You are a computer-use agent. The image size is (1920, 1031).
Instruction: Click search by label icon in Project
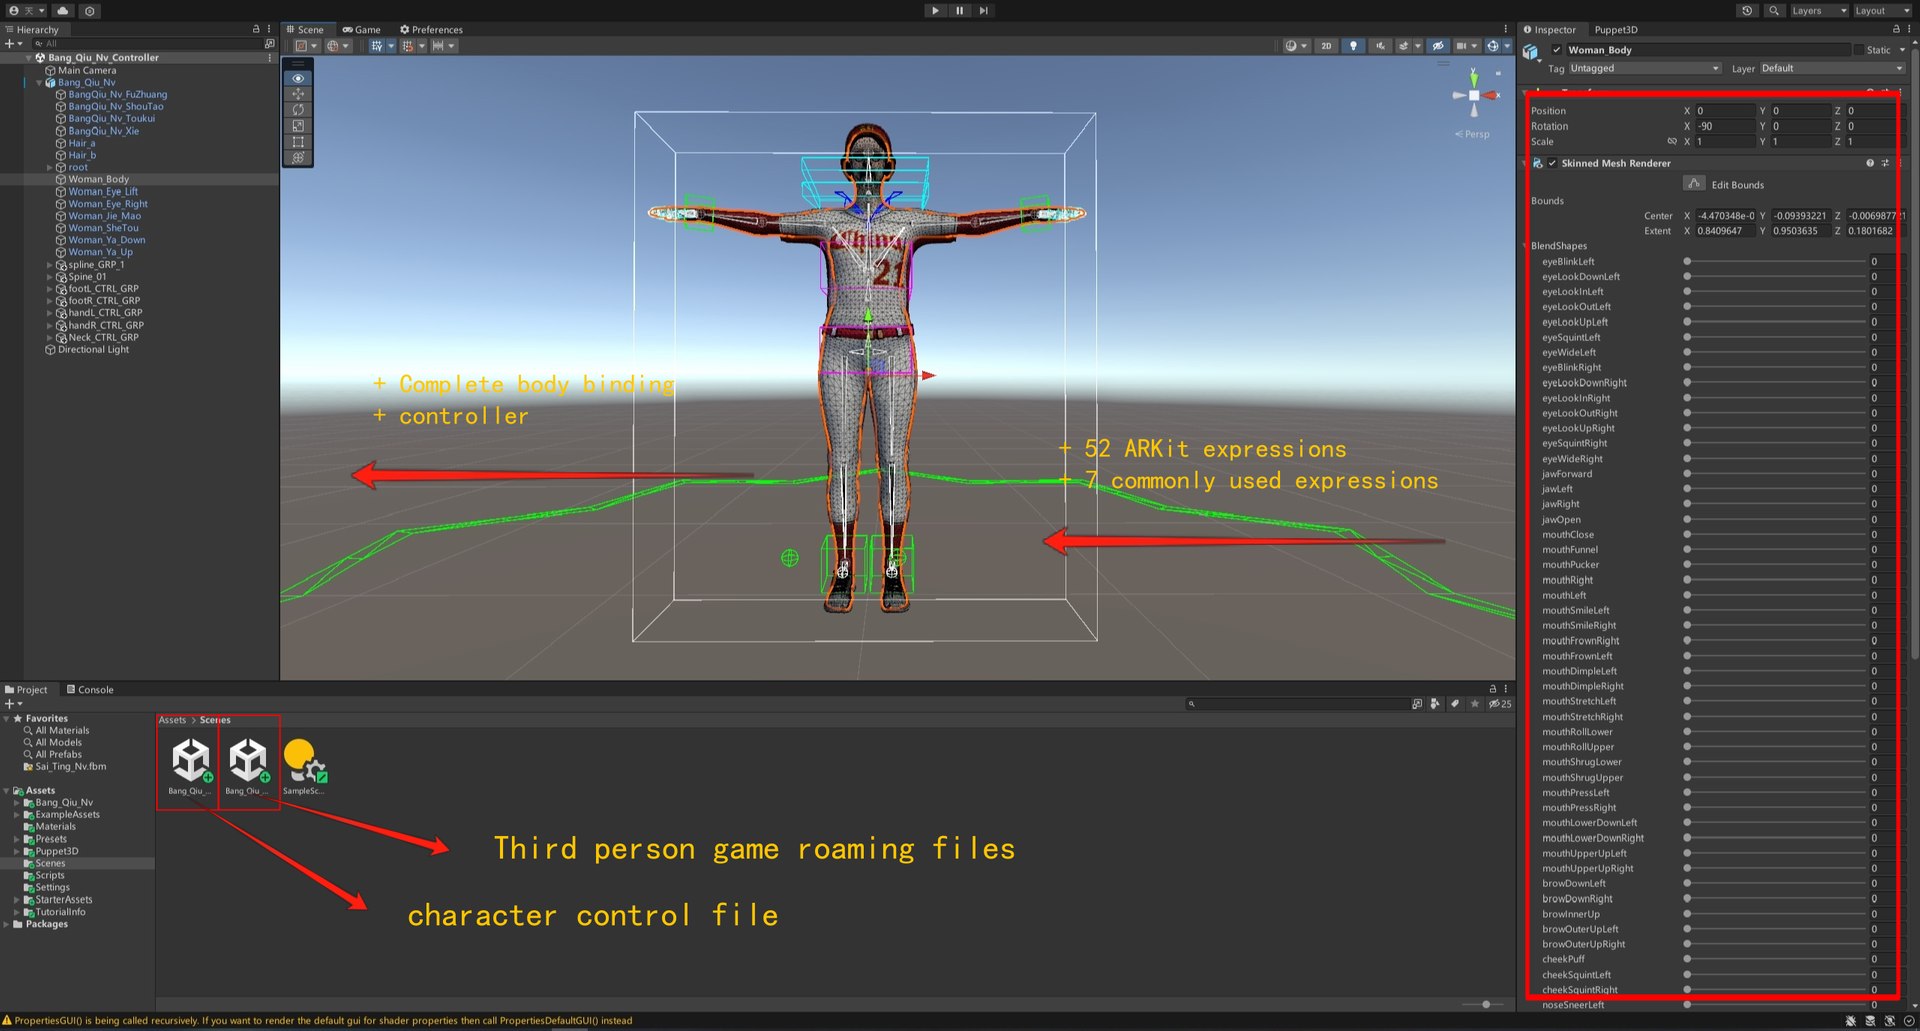(x=1455, y=704)
